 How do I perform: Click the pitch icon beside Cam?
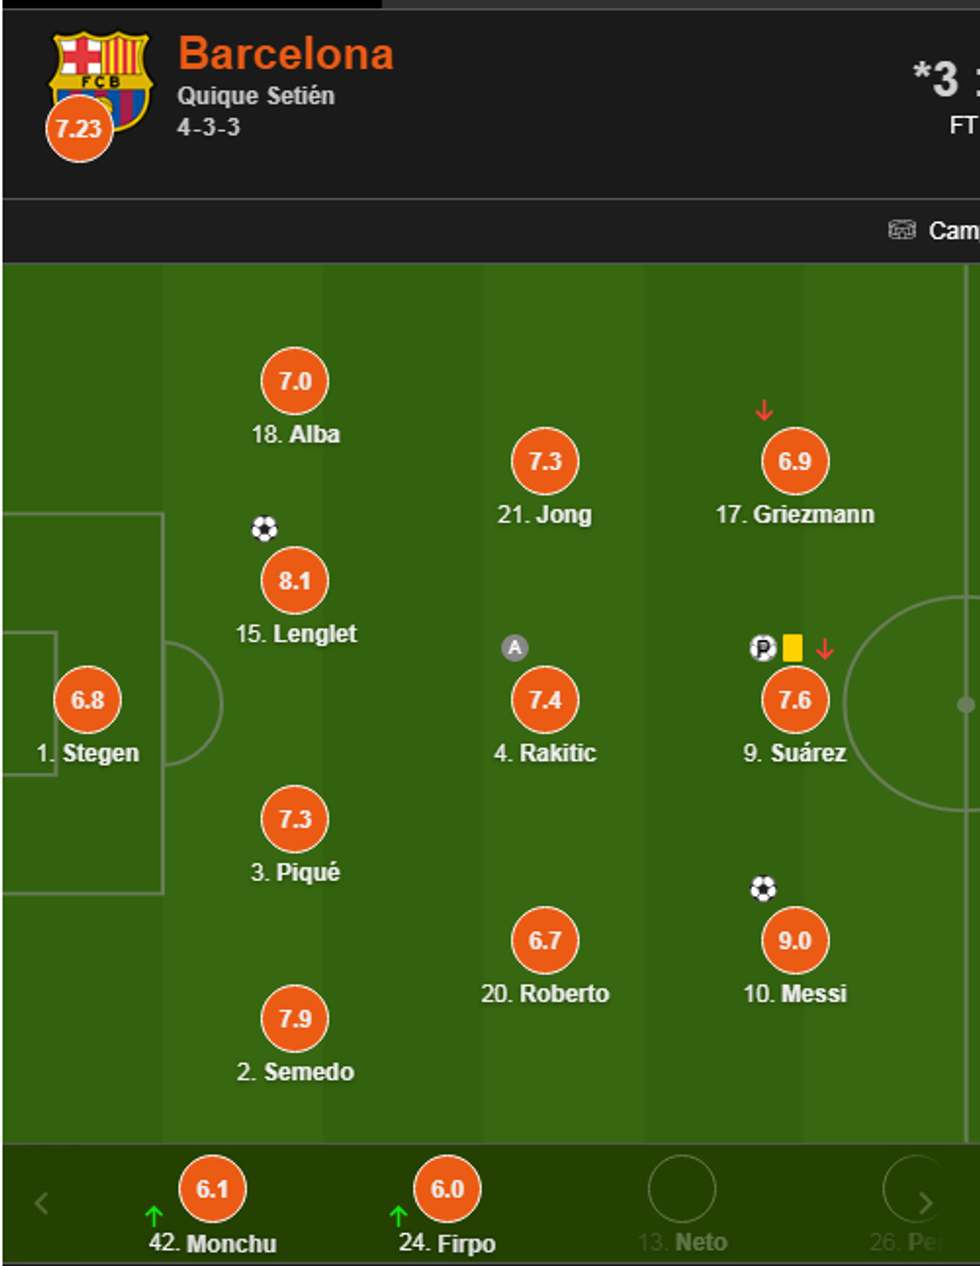pos(902,230)
